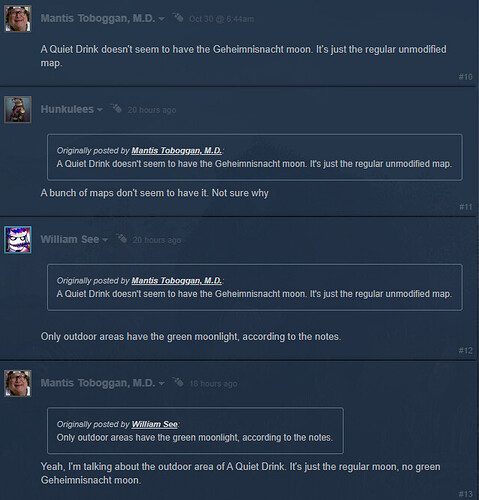
Task: Expand dropdown arrow next to William See
Action: (x=105, y=240)
